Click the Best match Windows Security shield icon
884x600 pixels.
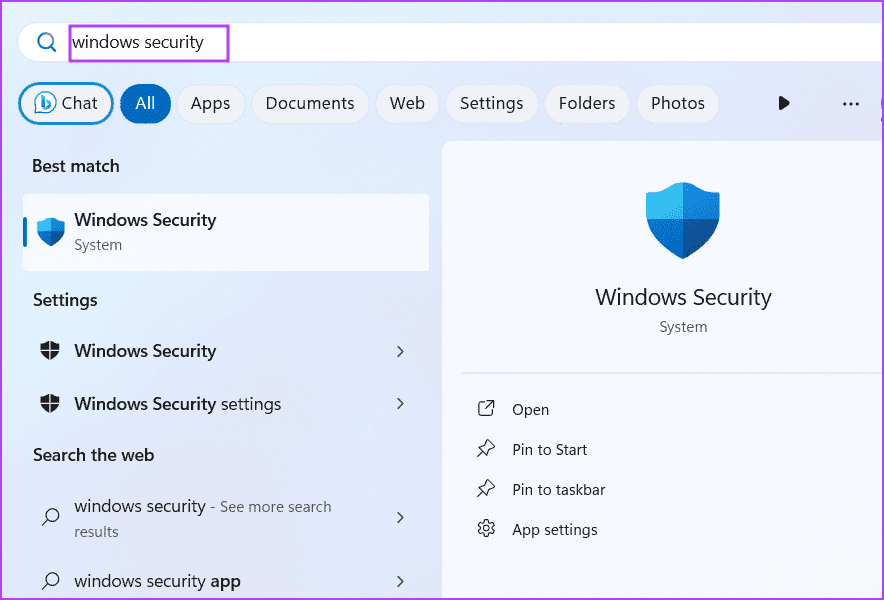tap(51, 232)
